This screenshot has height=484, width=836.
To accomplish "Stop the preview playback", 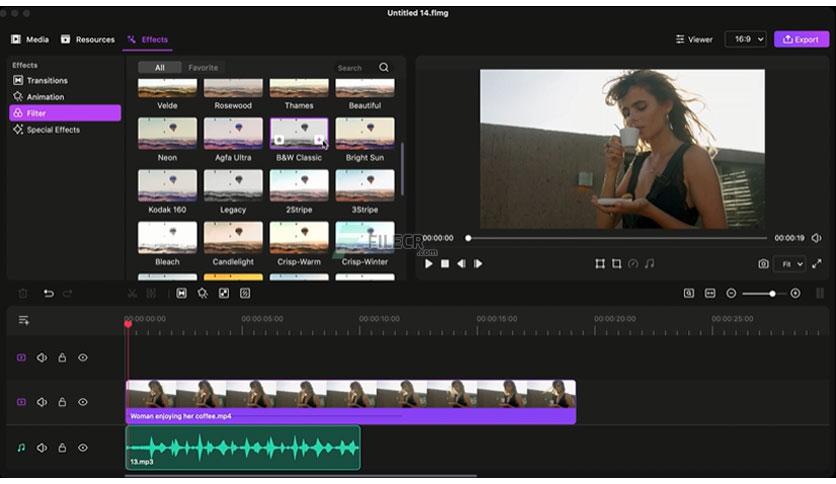I will 445,264.
